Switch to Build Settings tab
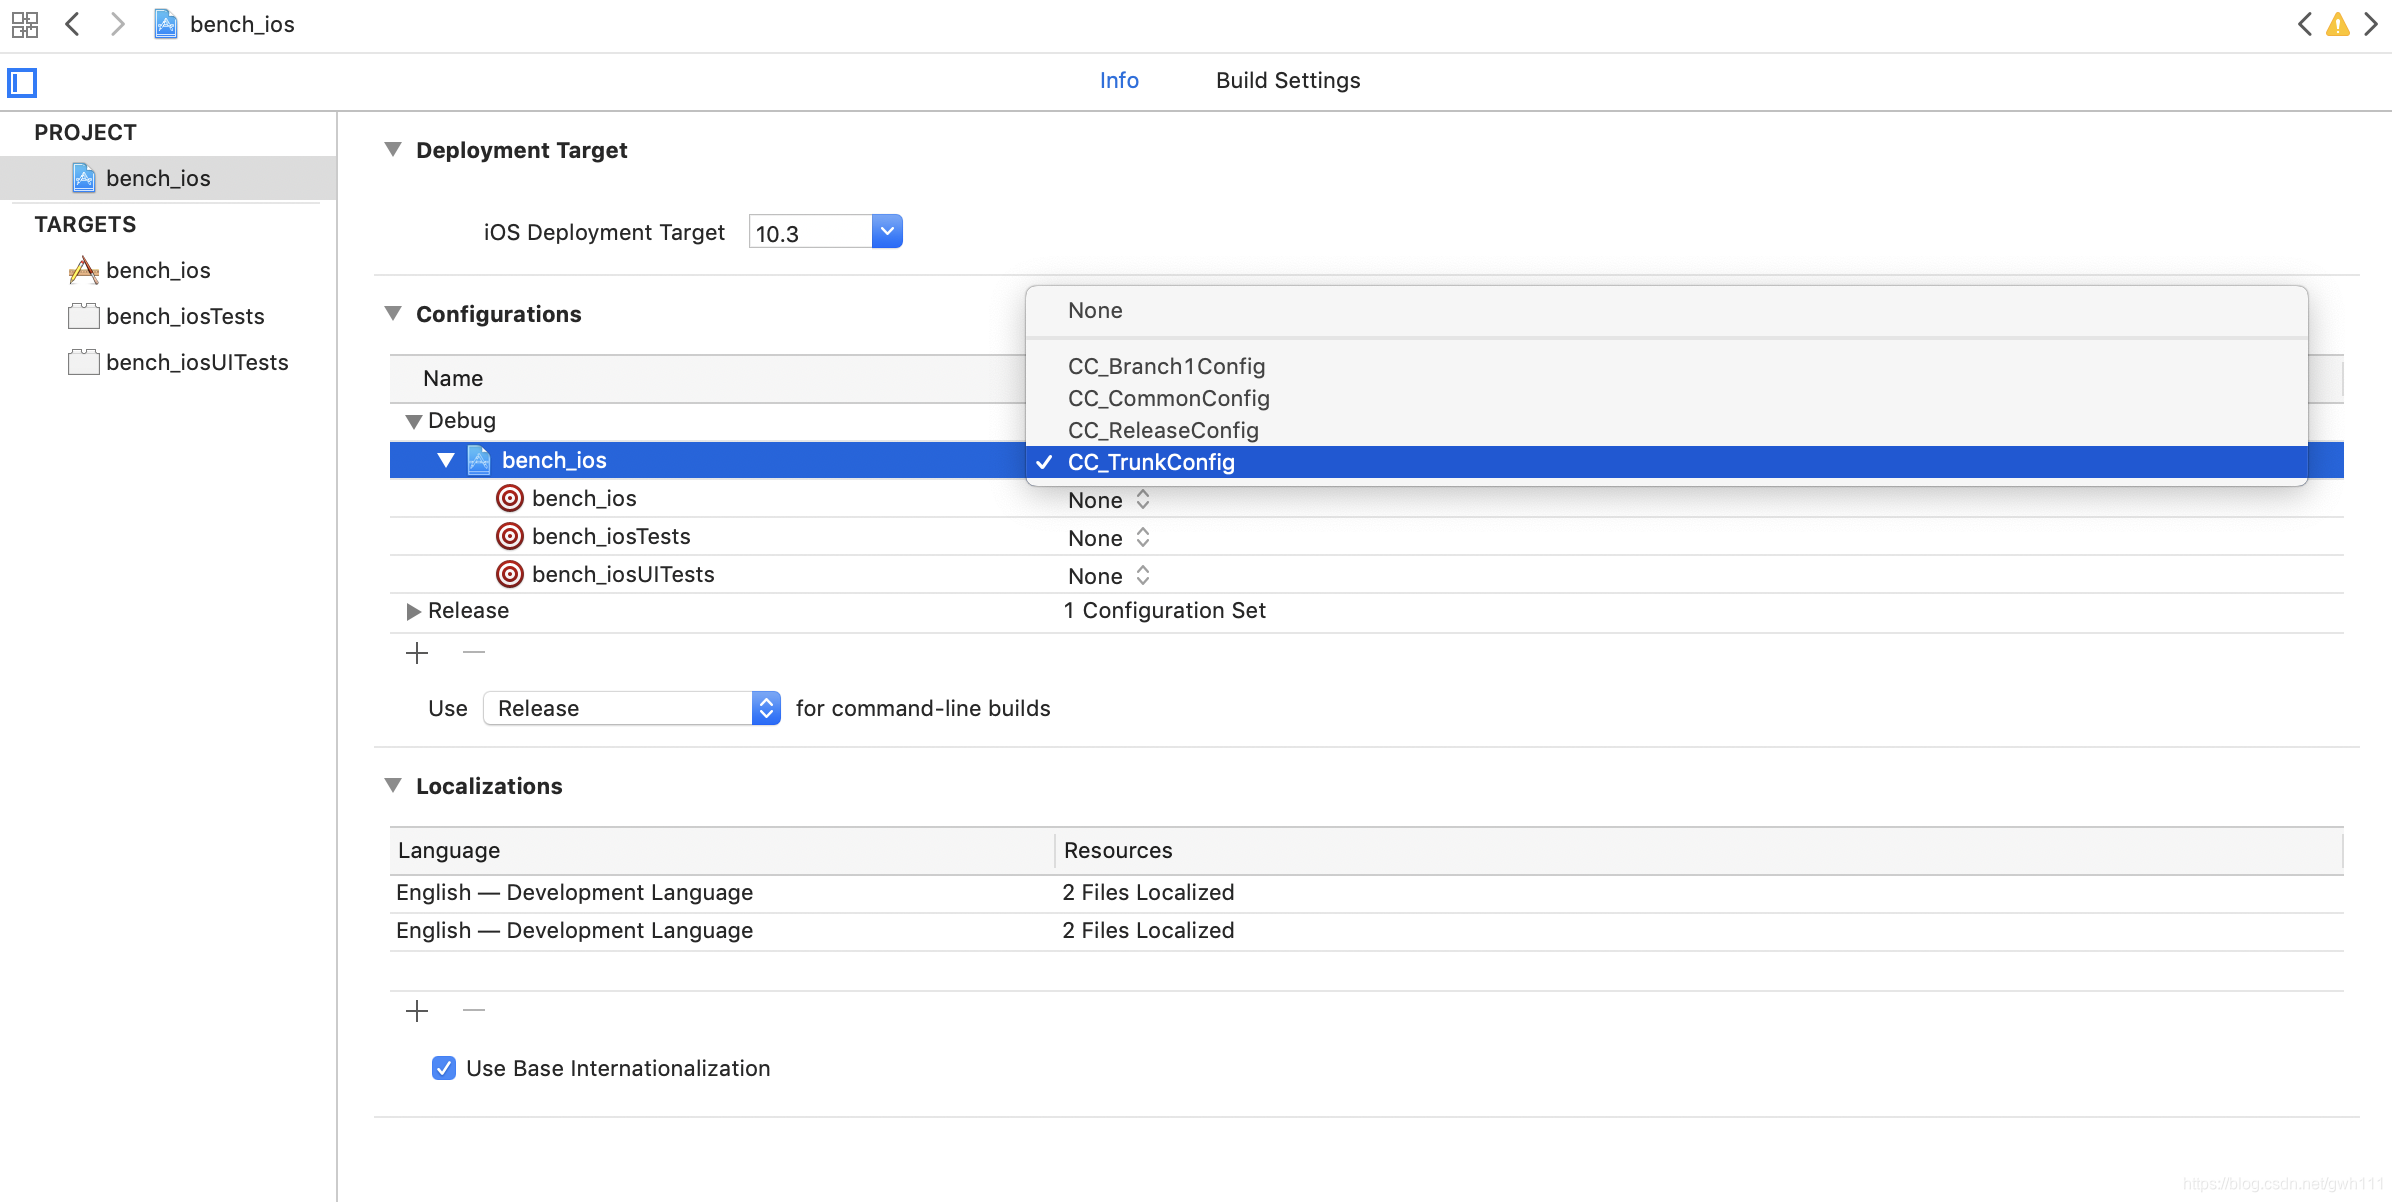This screenshot has height=1202, width=2392. pyautogui.click(x=1287, y=80)
